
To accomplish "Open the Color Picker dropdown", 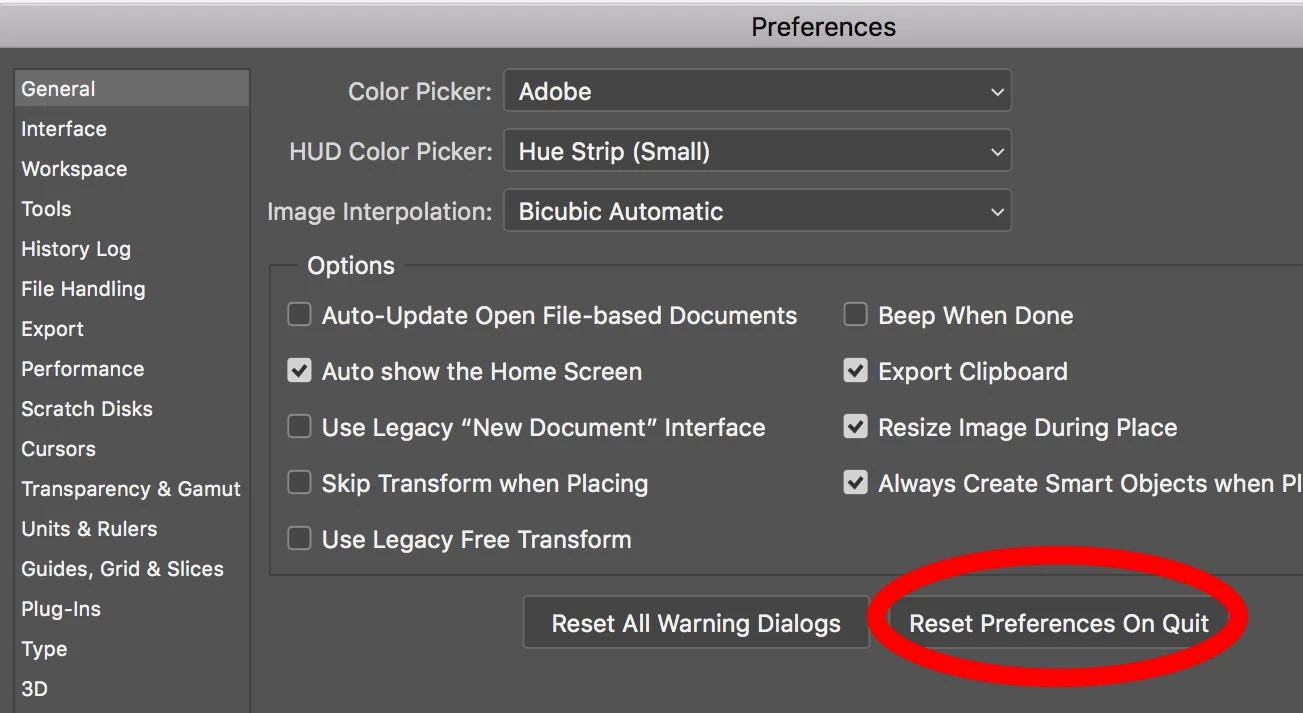I will (x=757, y=91).
